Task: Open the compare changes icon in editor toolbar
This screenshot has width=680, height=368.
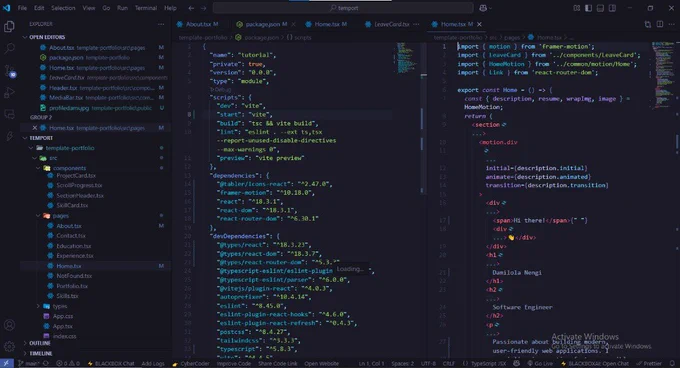Action: 647,24
